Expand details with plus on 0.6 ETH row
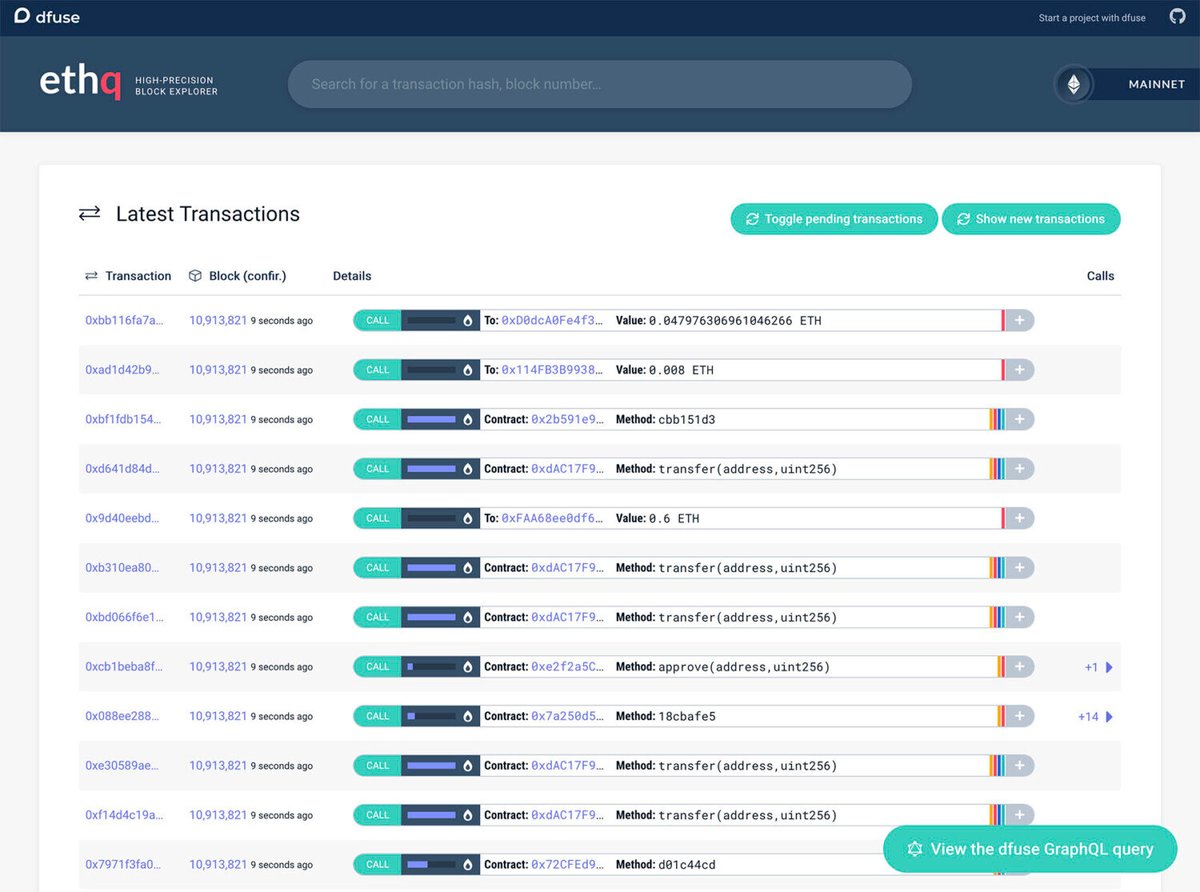Screen dimensions: 1200x892 tap(1019, 519)
